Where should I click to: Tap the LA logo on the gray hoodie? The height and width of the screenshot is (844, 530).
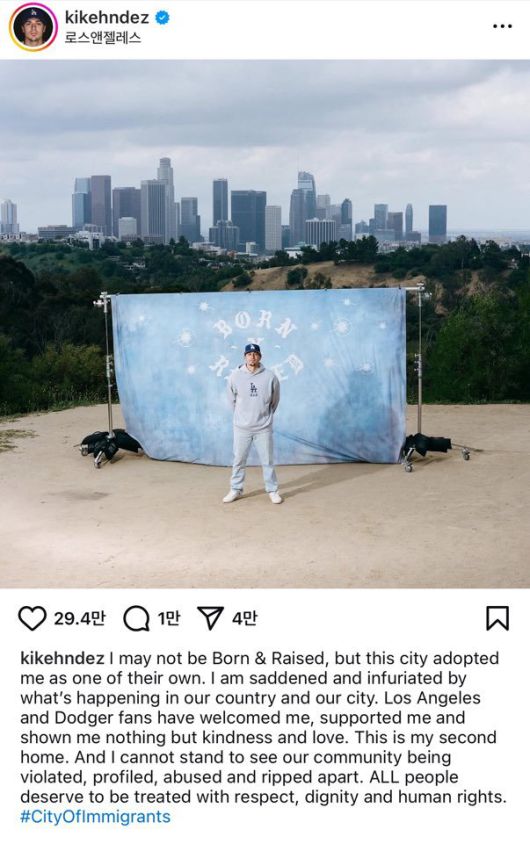[x=255, y=389]
